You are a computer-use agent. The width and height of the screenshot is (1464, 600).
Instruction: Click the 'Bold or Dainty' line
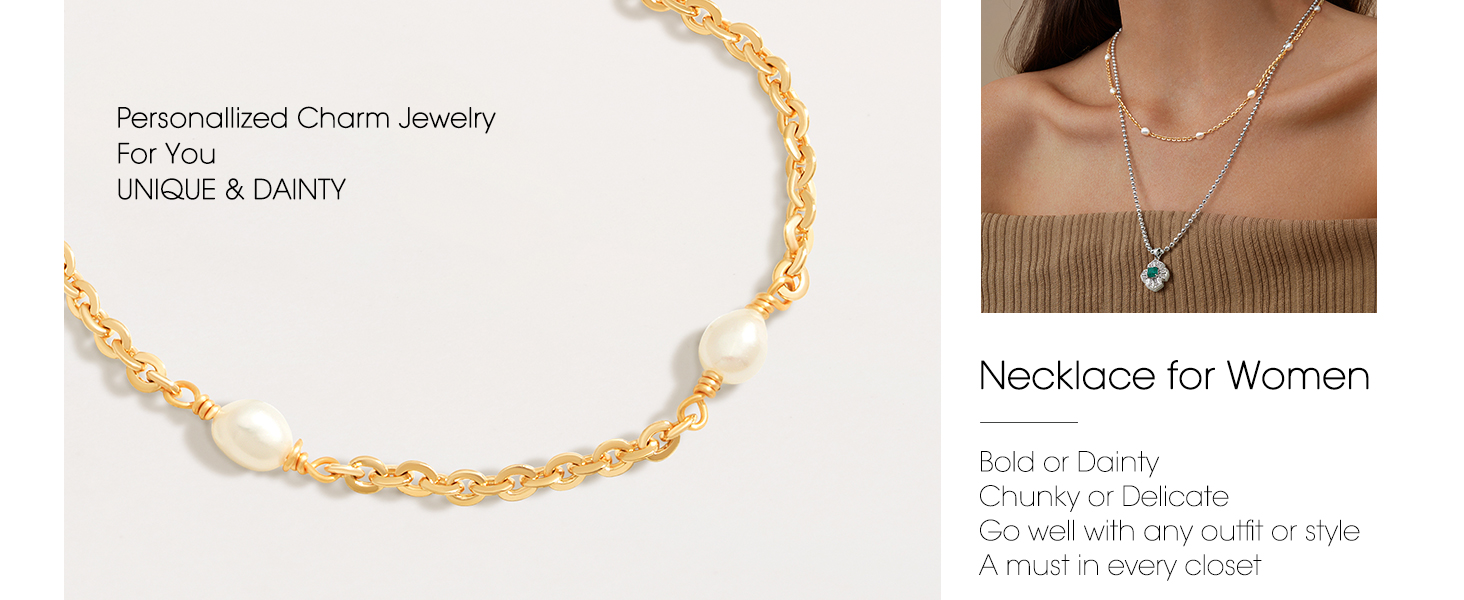[1069, 462]
